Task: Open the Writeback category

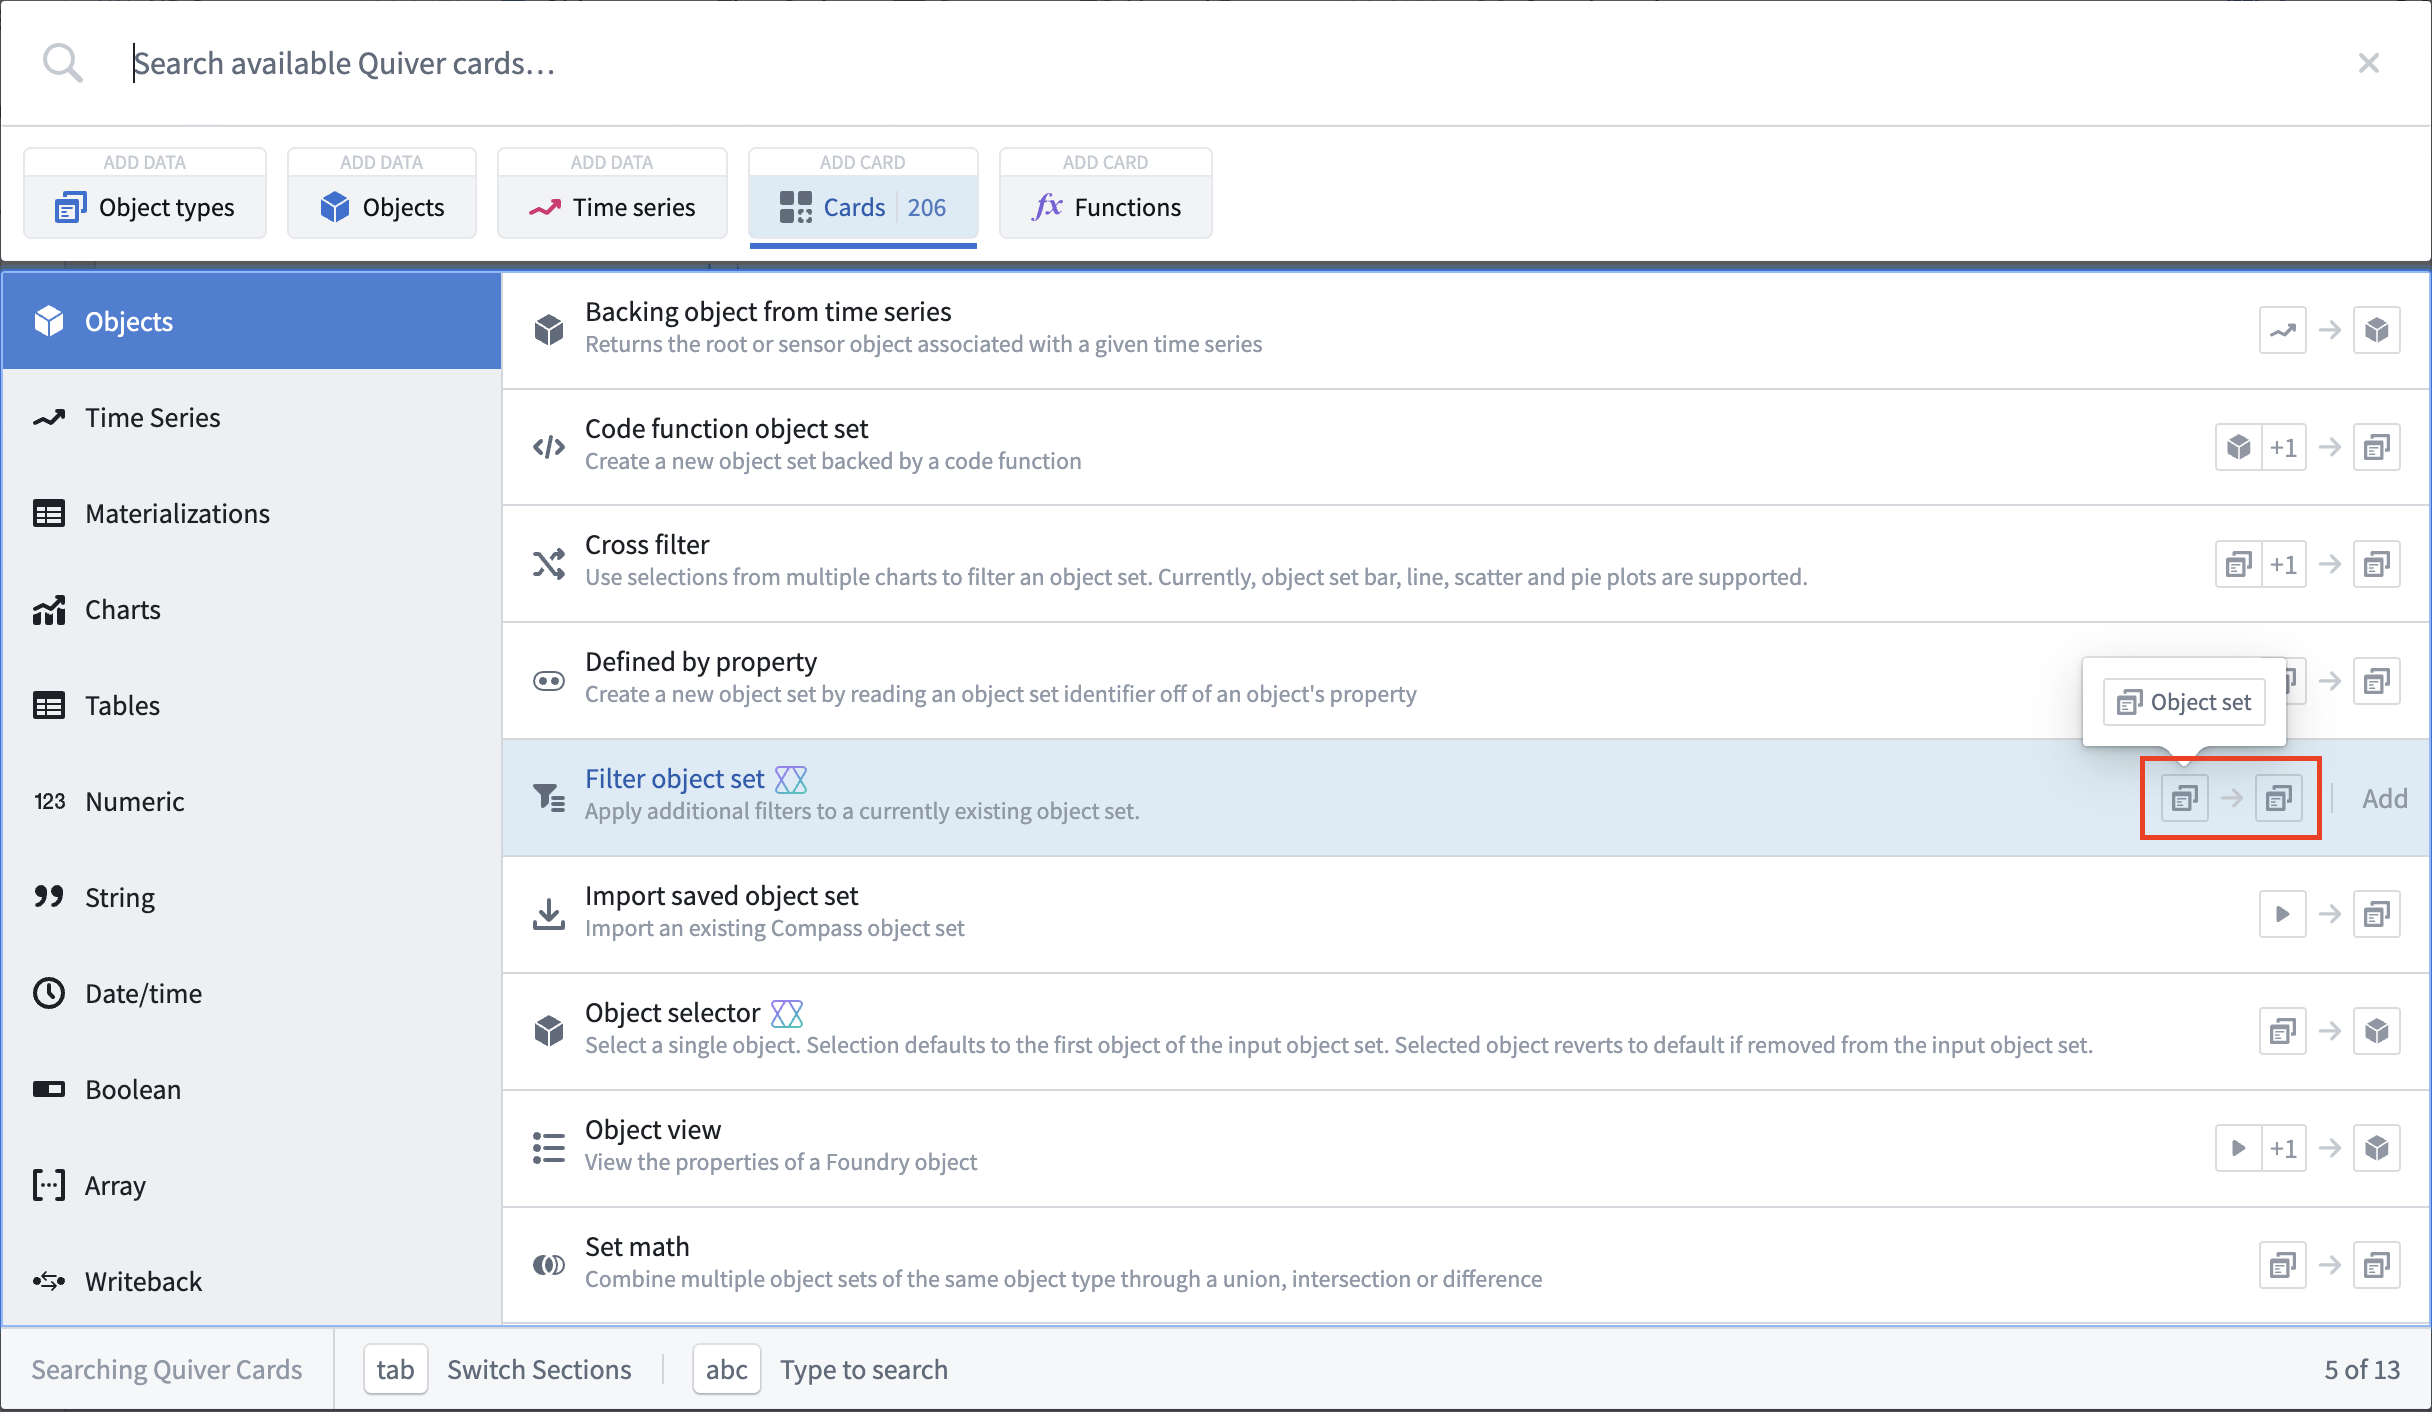Action: tap(252, 1281)
